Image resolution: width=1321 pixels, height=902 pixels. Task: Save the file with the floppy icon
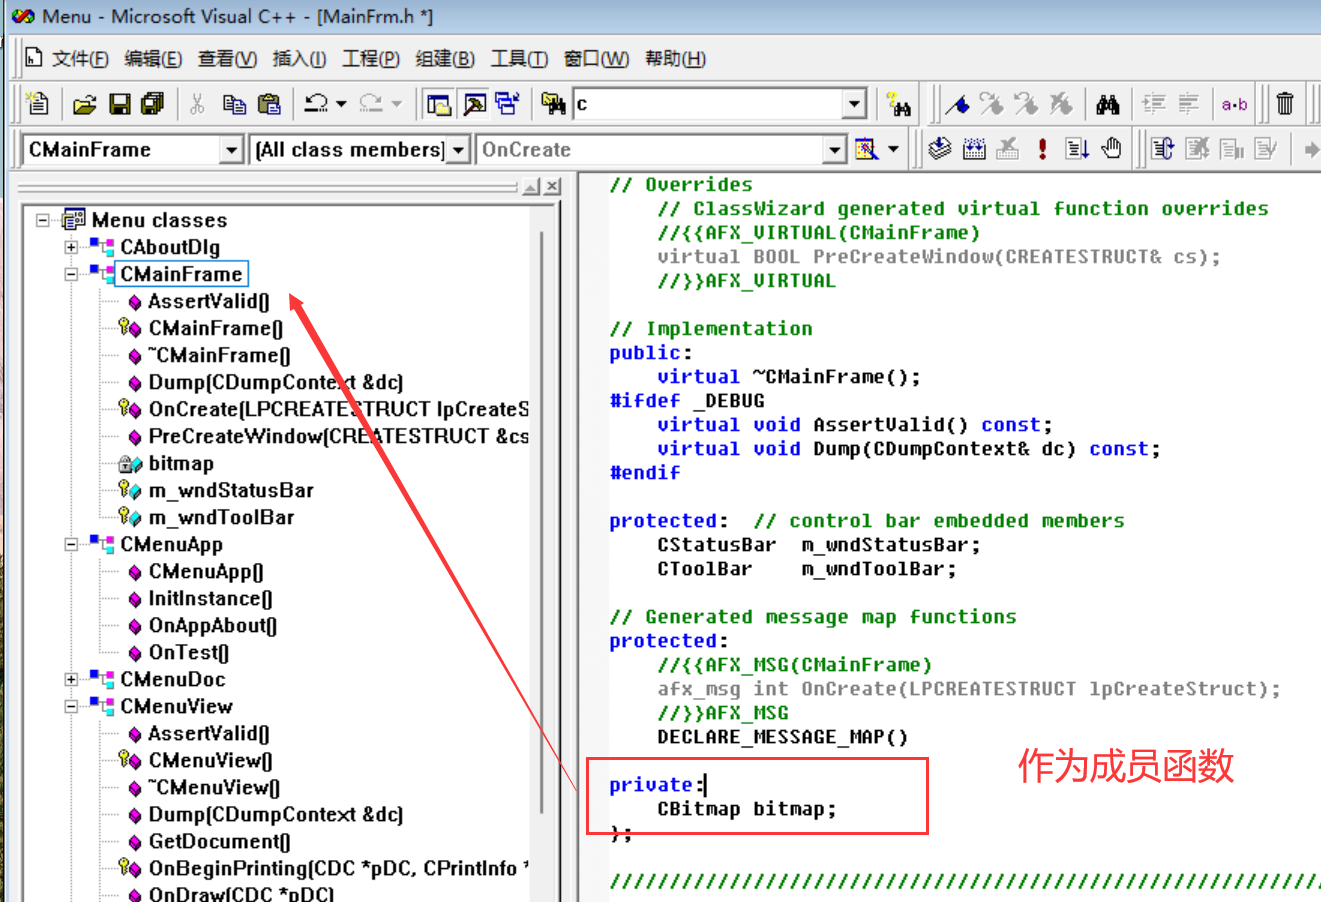(120, 103)
